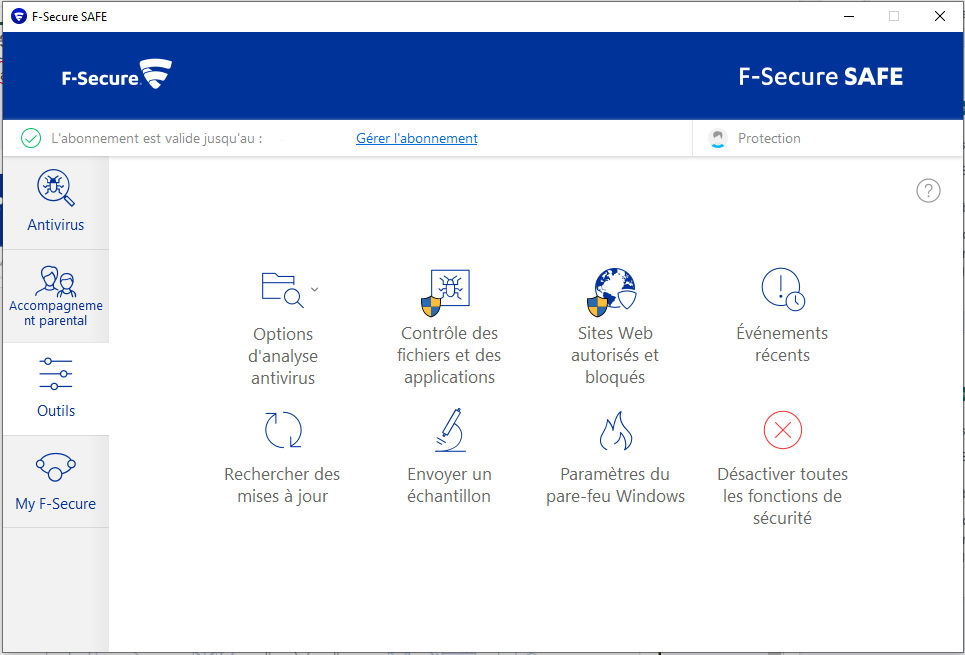Image resolution: width=965 pixels, height=655 pixels.
Task: Minimize the F-Secure SAFE window
Action: click(x=849, y=17)
